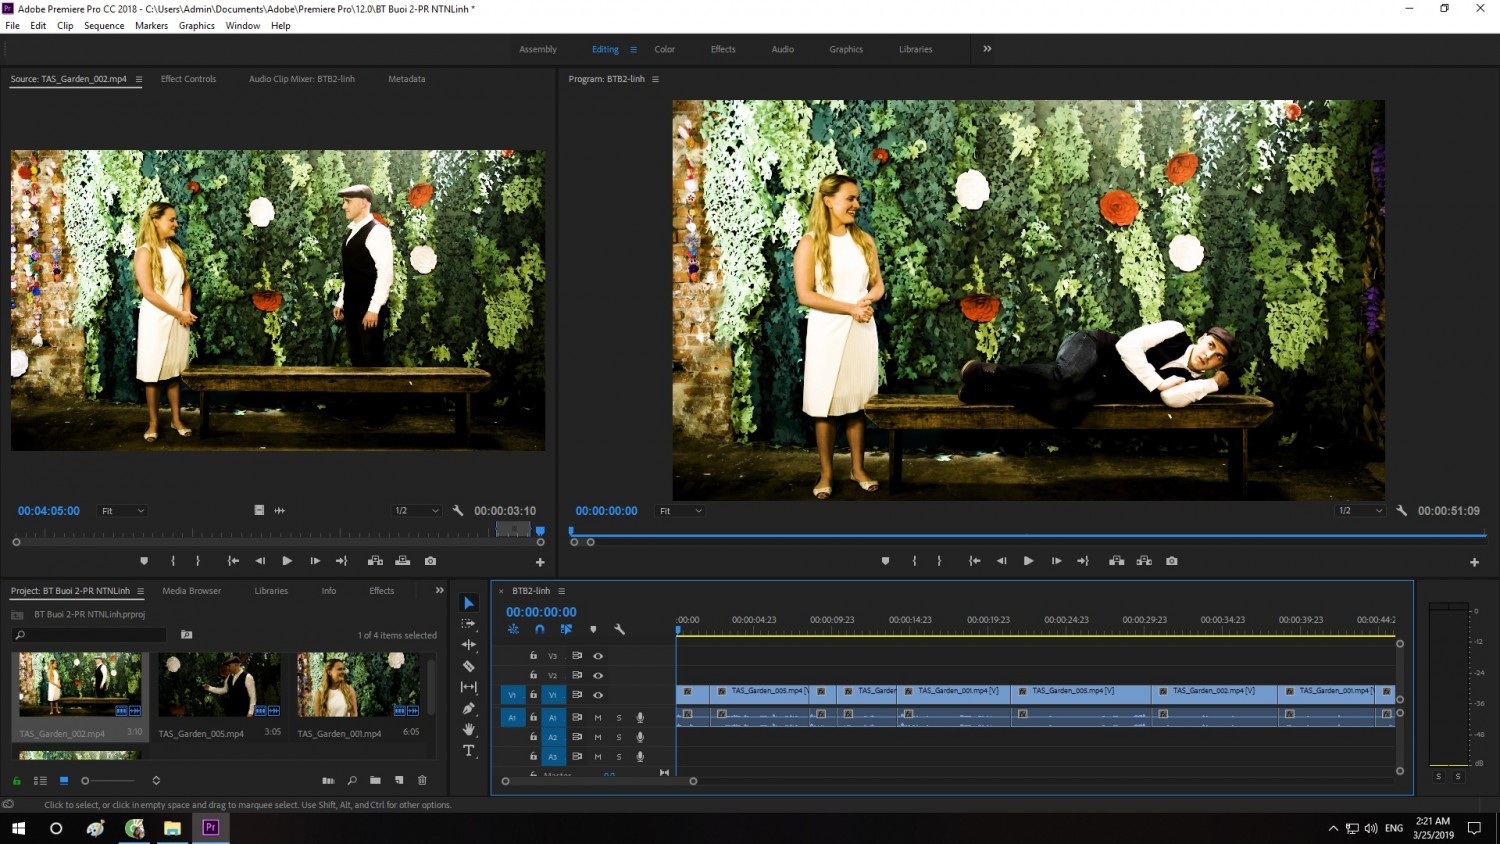
Task: Select the Track Select Forward tool
Action: point(468,624)
